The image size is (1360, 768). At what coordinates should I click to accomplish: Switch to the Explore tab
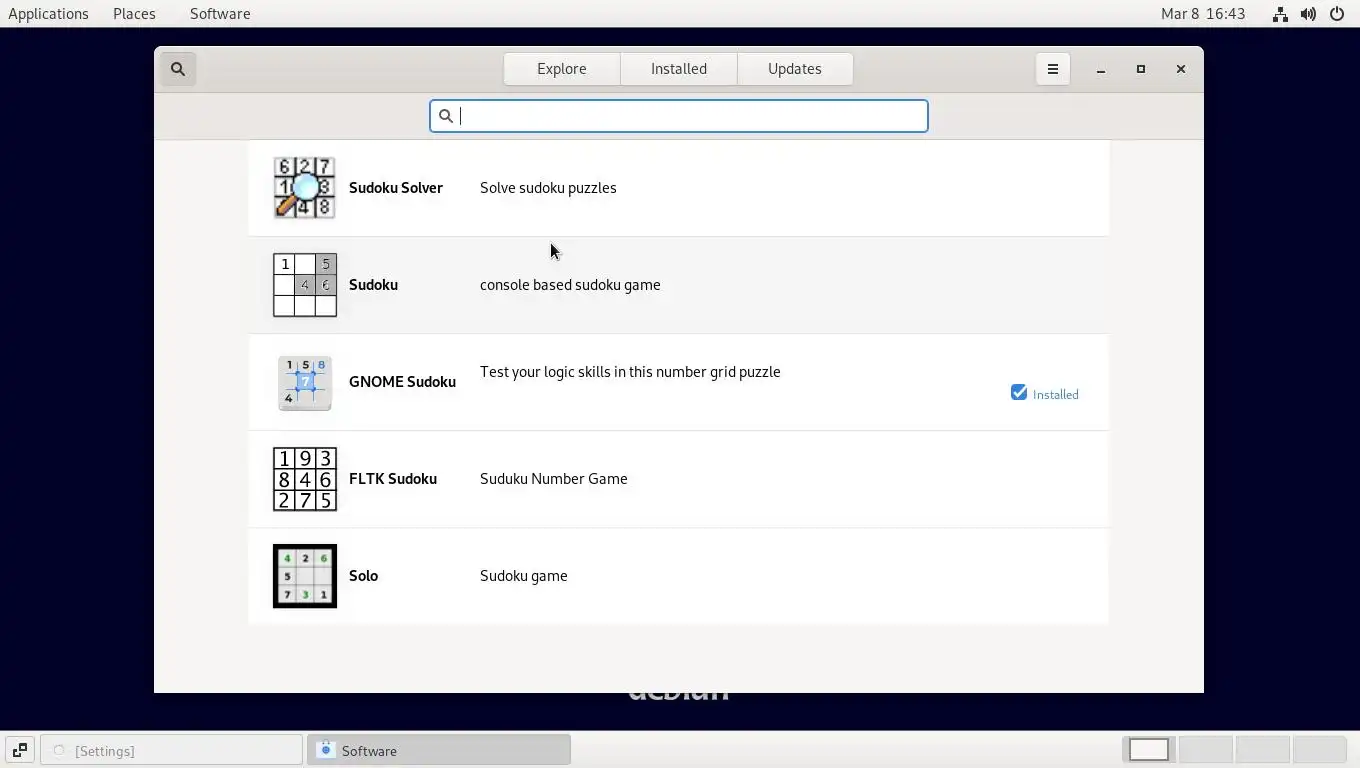(562, 69)
